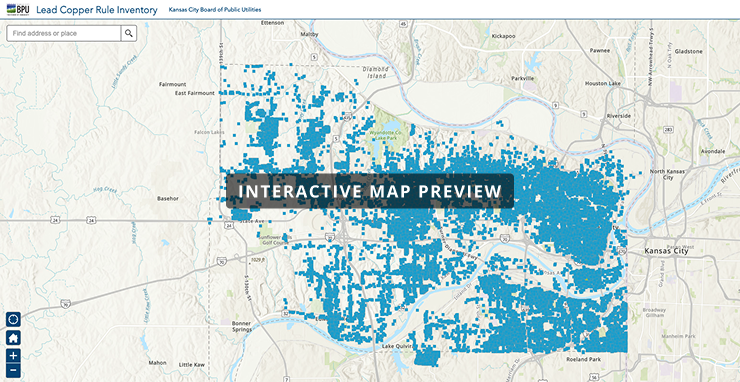Click the Find address or place field
The height and width of the screenshot is (382, 740).
pos(64,34)
